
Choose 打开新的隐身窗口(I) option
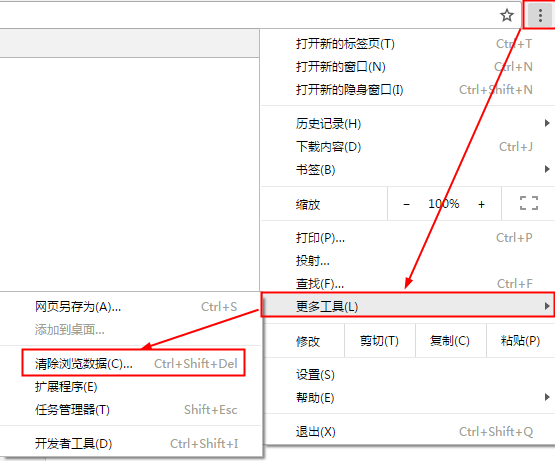click(408, 90)
